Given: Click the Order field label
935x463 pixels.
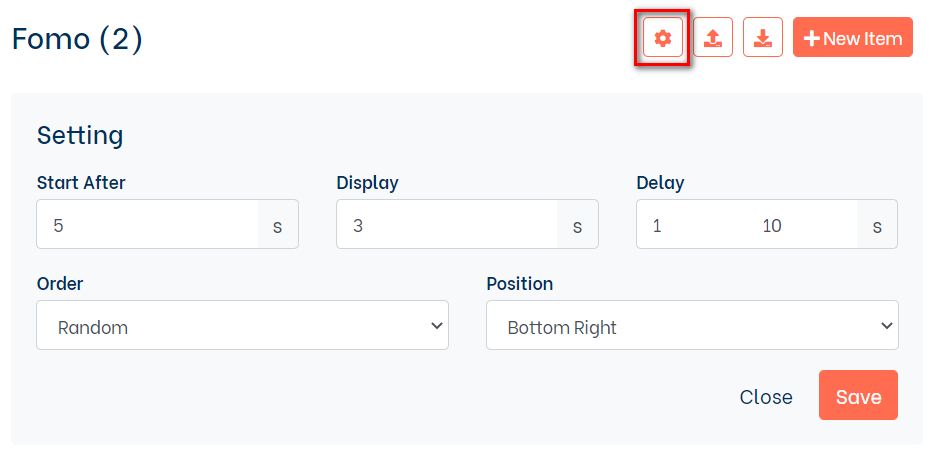Looking at the screenshot, I should click(x=60, y=283).
